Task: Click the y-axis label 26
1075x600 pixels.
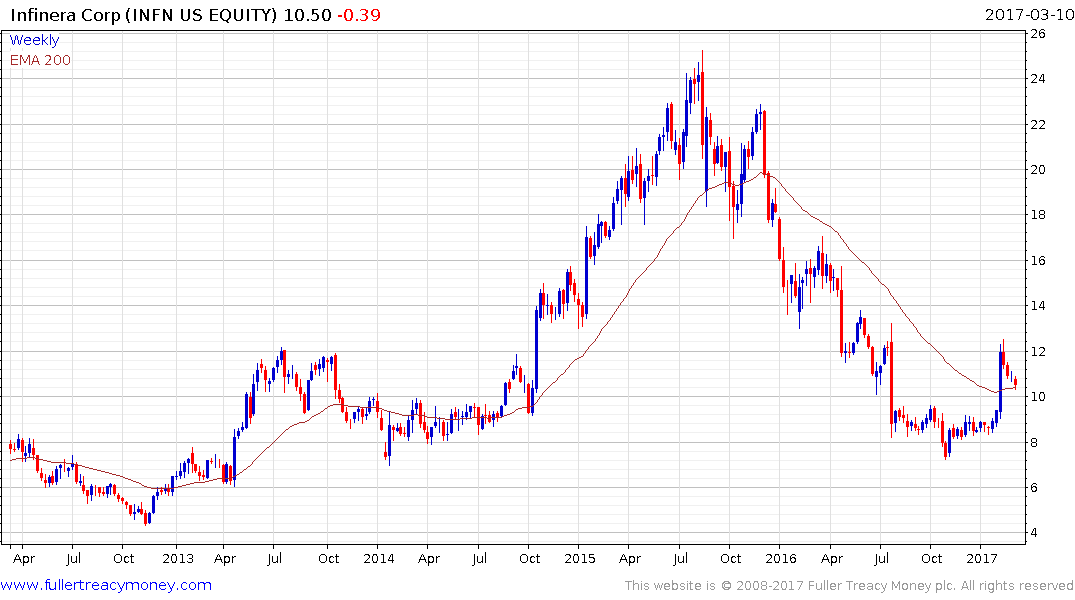Action: [1038, 34]
